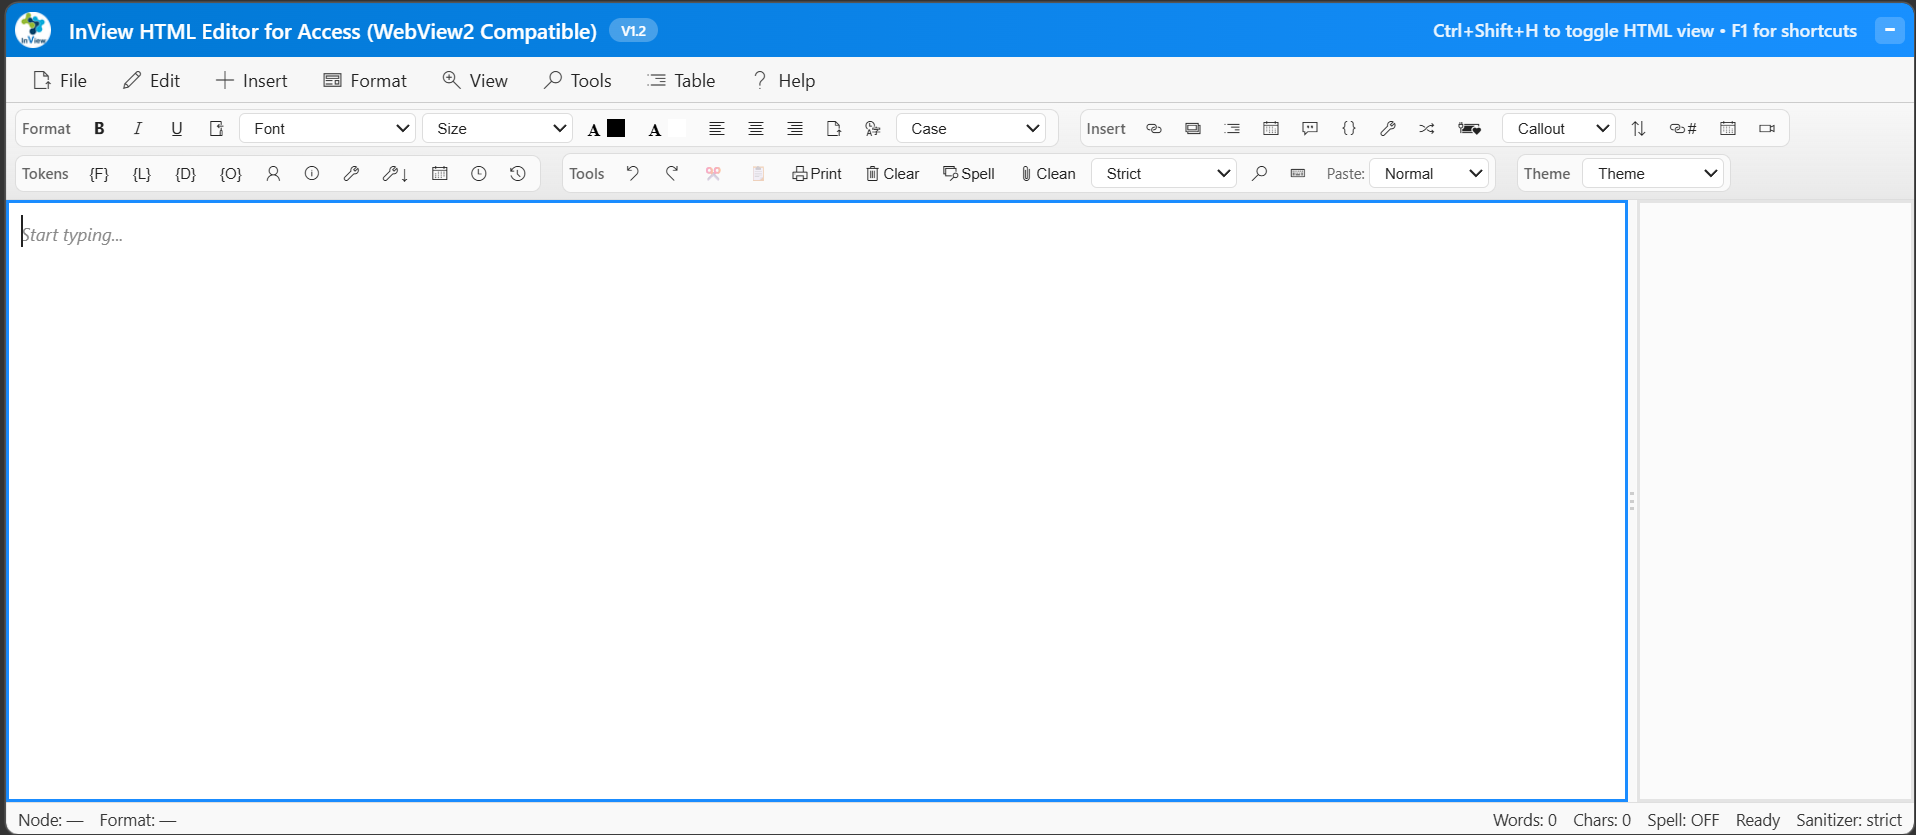Center-align the text
Screen dimensions: 1916x835
click(x=756, y=128)
